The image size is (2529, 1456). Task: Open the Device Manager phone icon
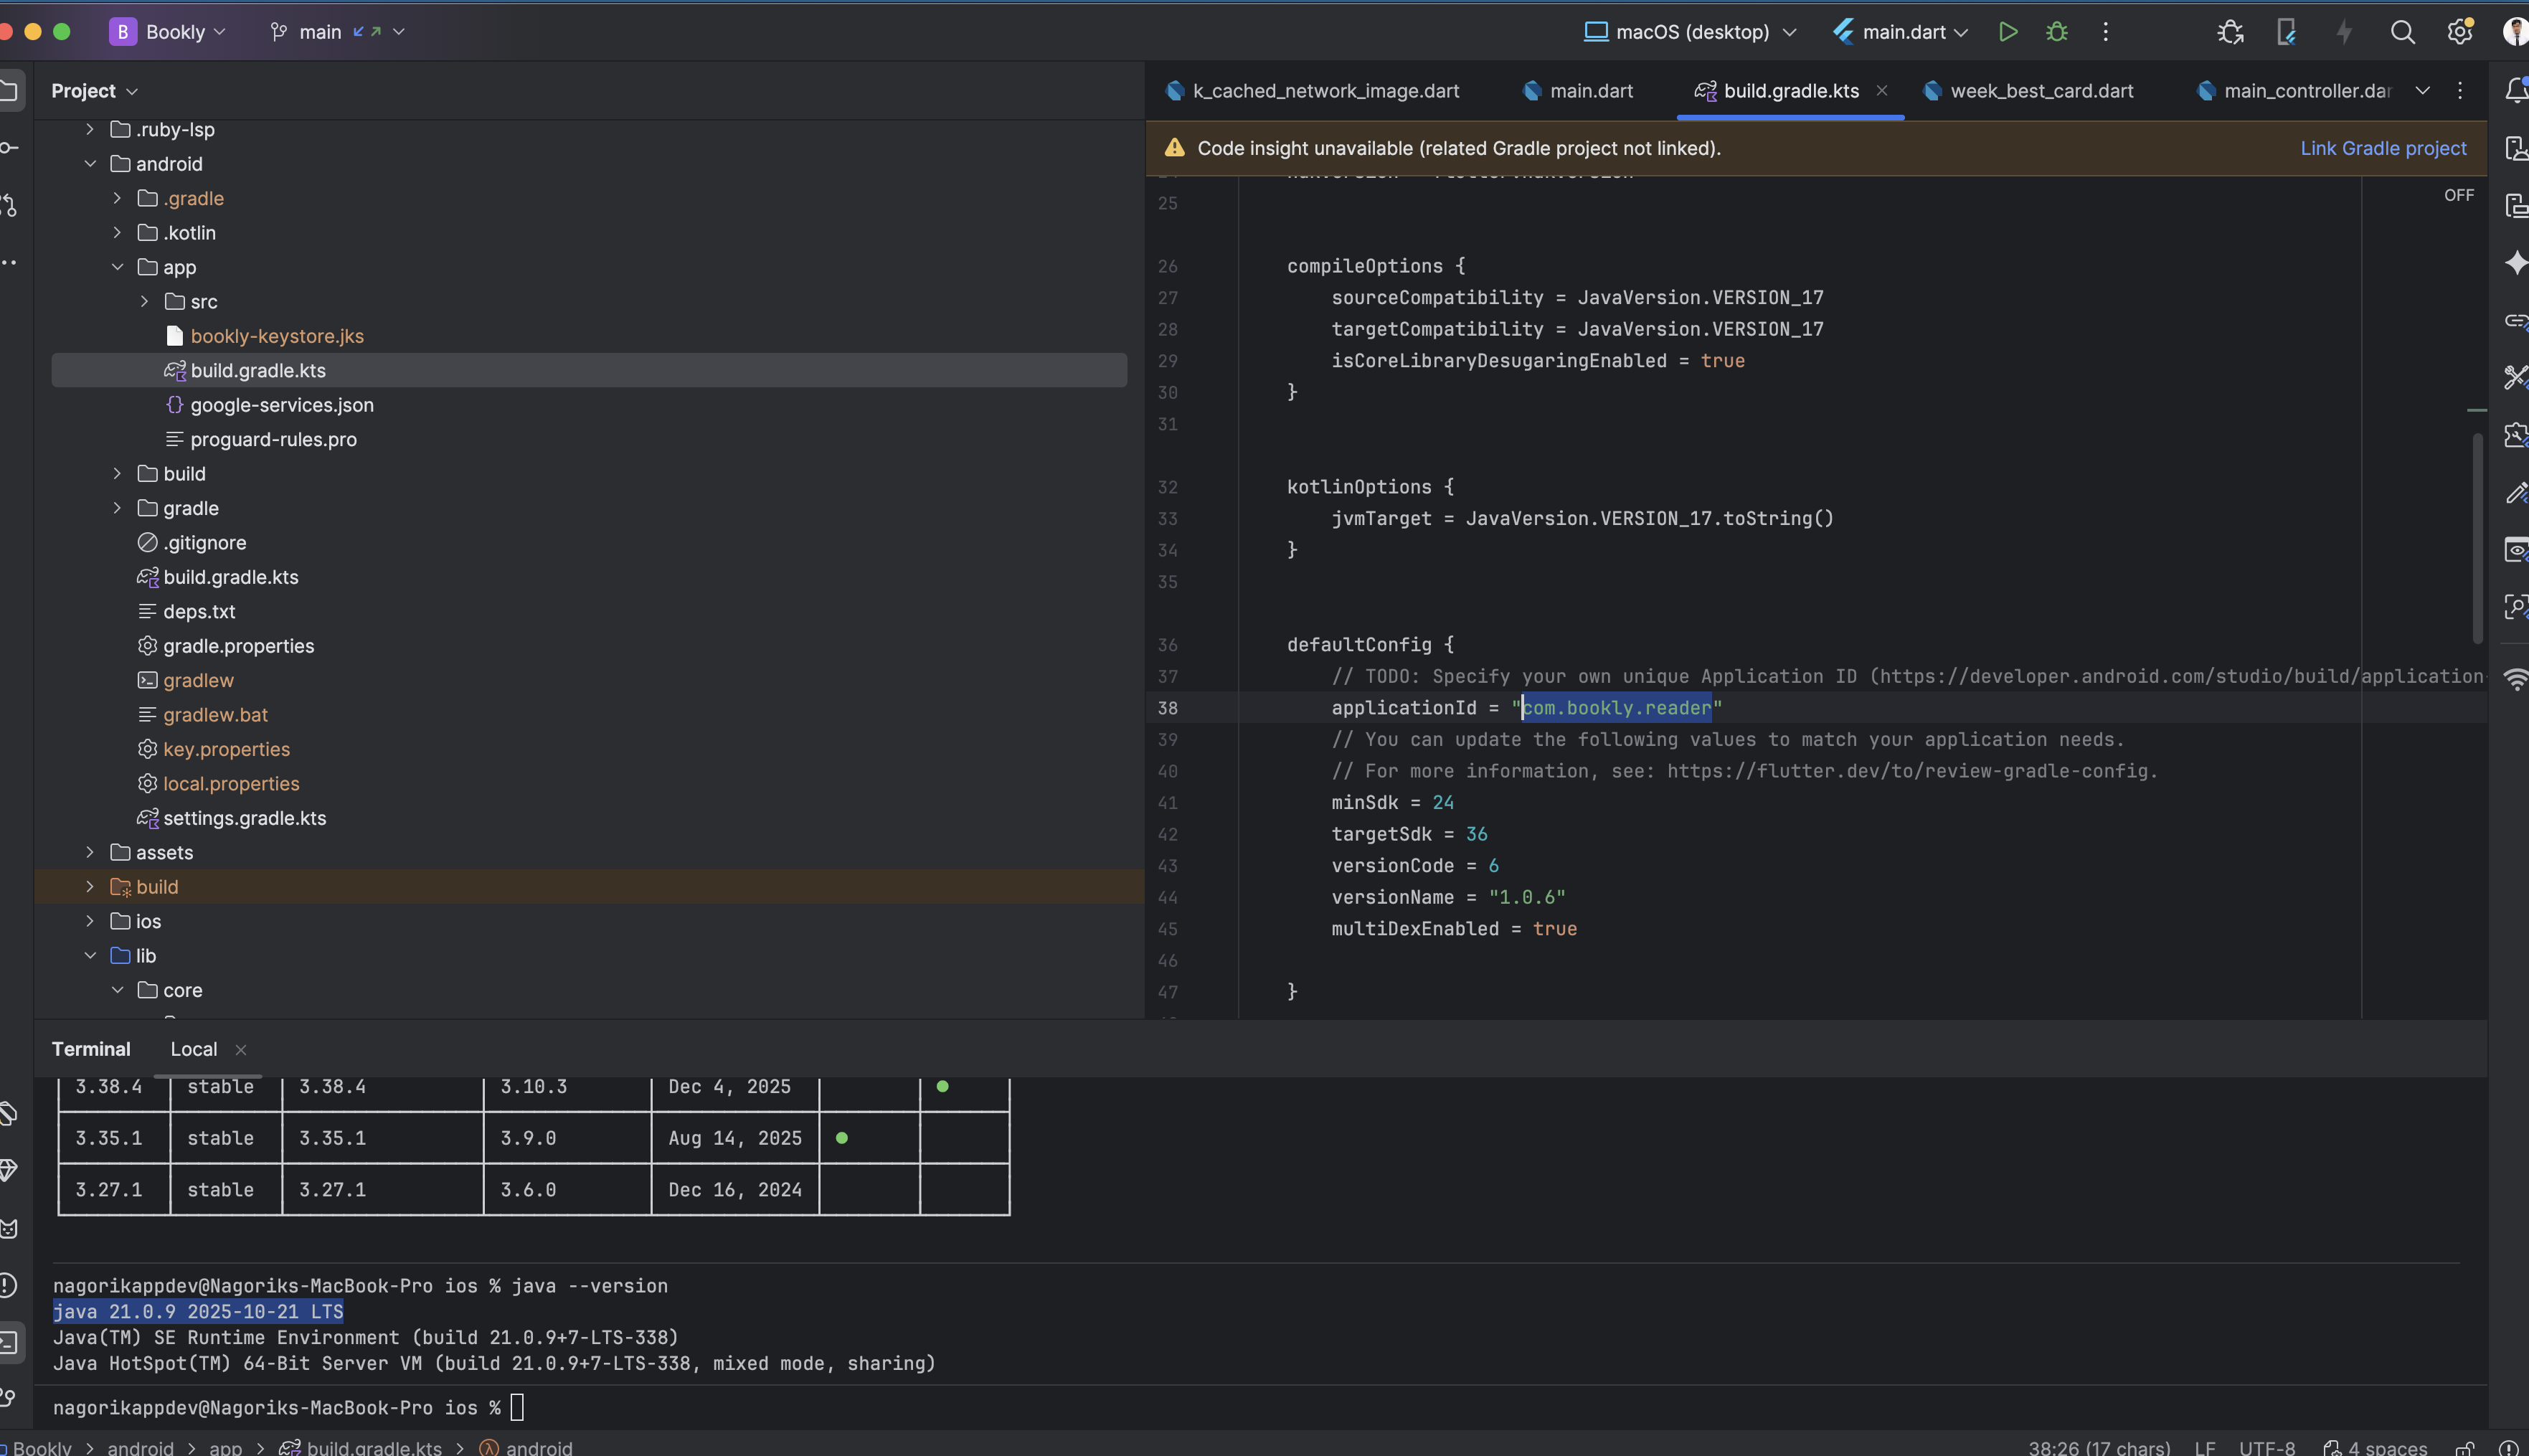point(2286,32)
